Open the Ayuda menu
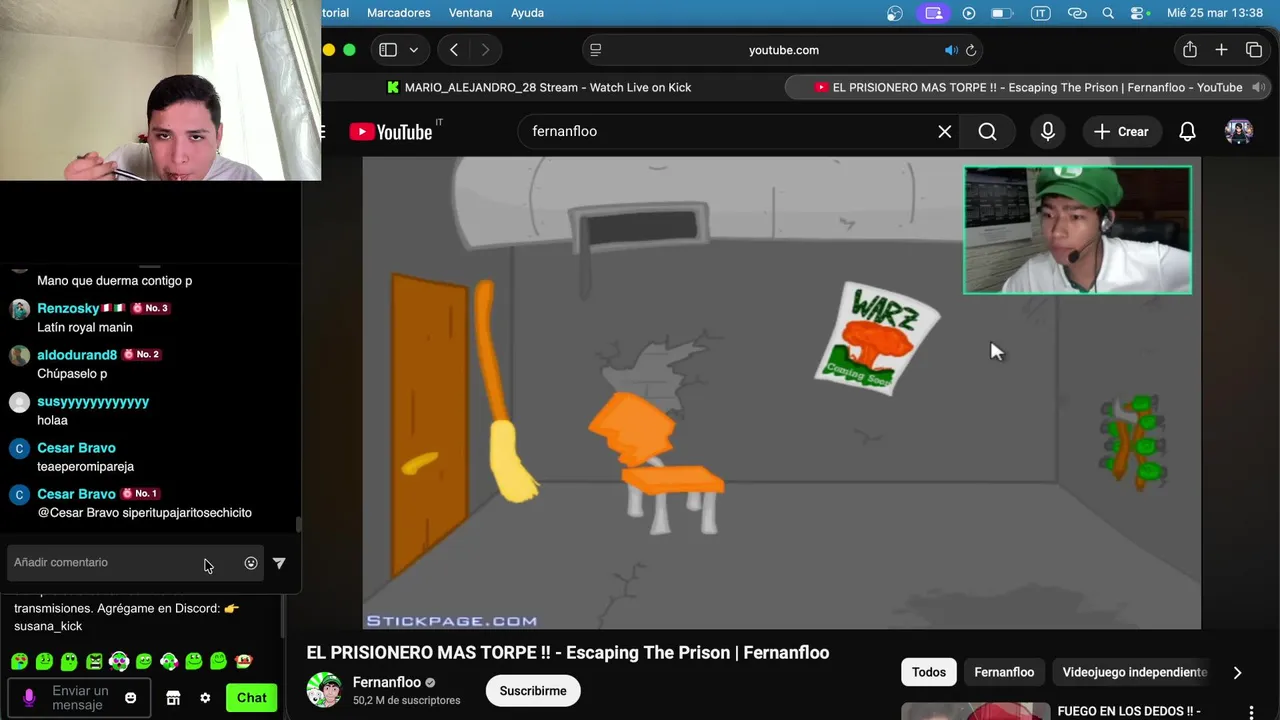This screenshot has height=720, width=1280. [527, 13]
